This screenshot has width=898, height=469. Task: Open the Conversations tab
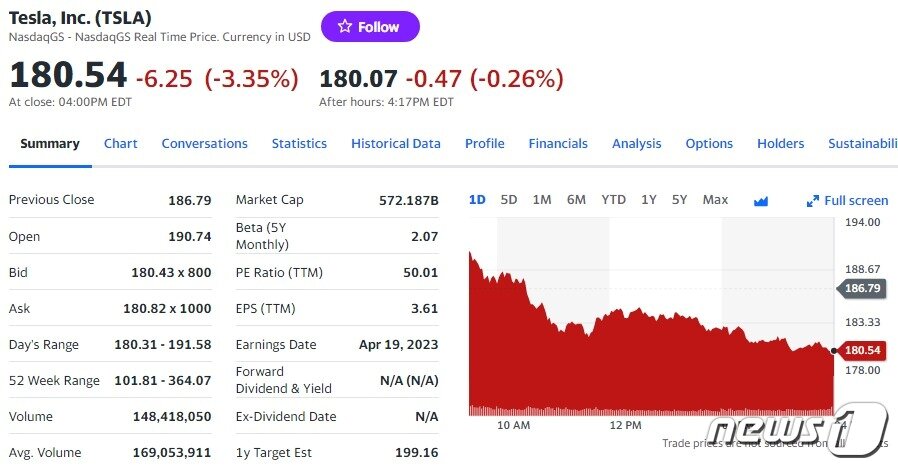click(x=204, y=143)
